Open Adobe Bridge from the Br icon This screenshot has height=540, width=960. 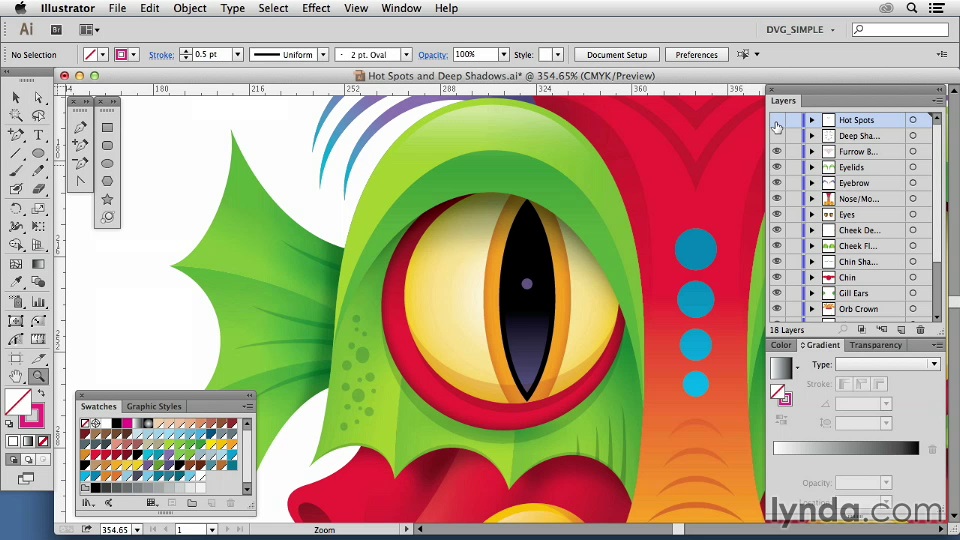[x=56, y=29]
